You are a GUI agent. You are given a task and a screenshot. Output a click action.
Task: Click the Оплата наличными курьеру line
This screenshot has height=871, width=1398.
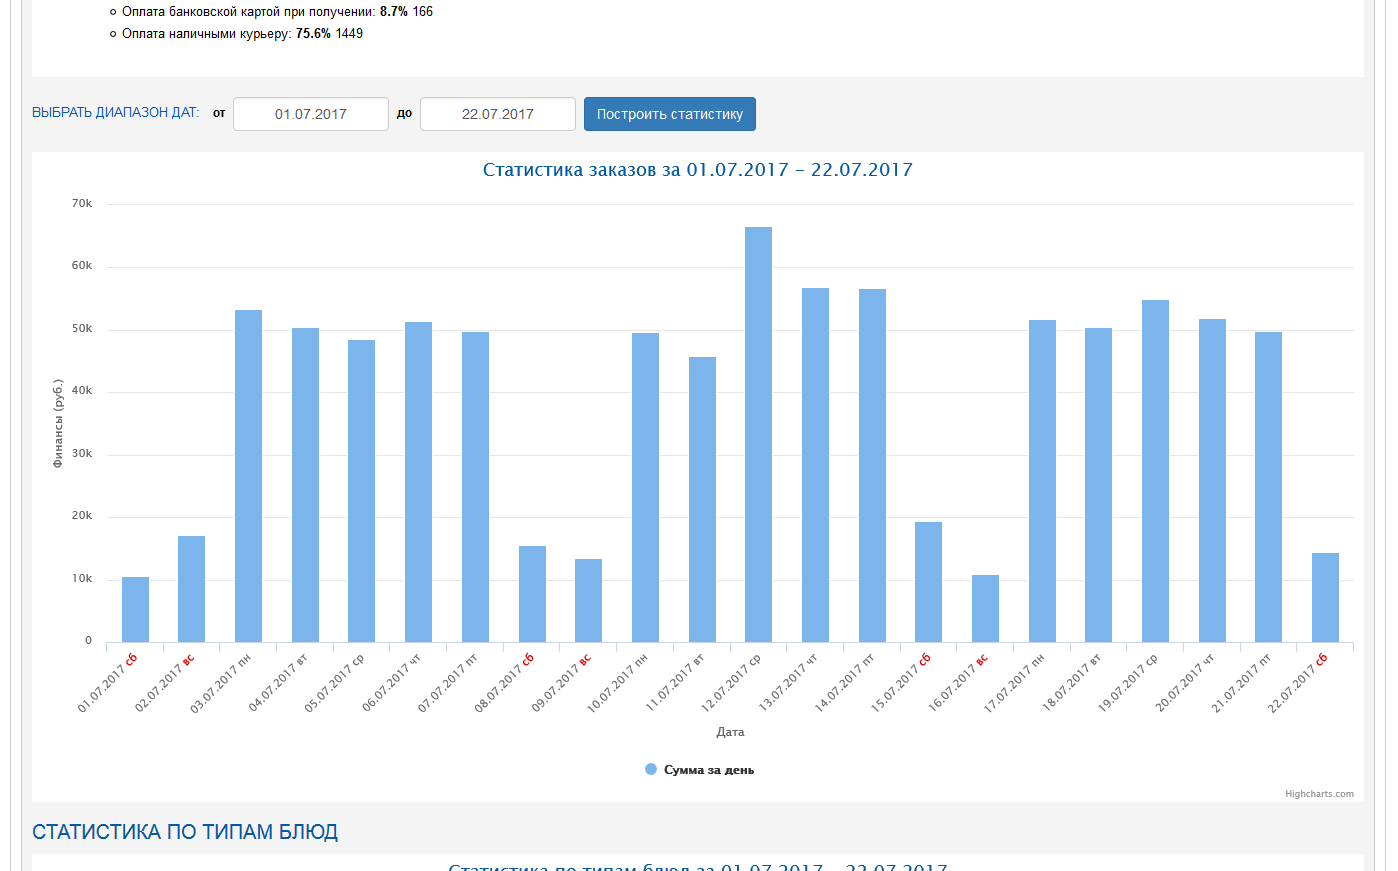pos(243,34)
